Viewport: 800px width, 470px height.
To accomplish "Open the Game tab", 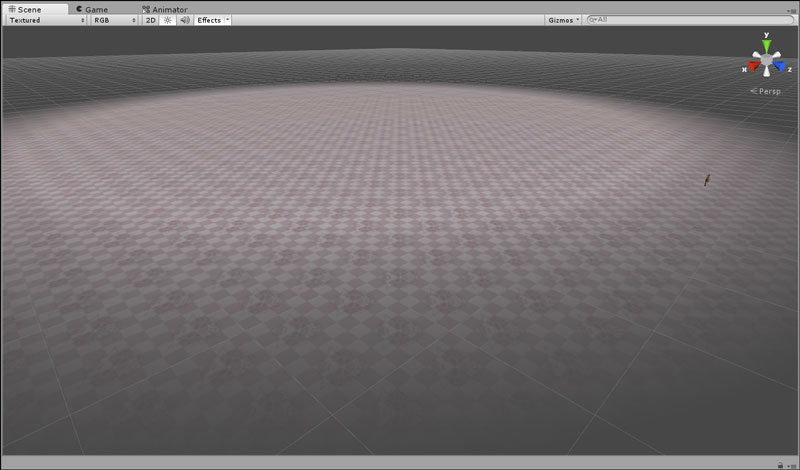I will click(92, 9).
